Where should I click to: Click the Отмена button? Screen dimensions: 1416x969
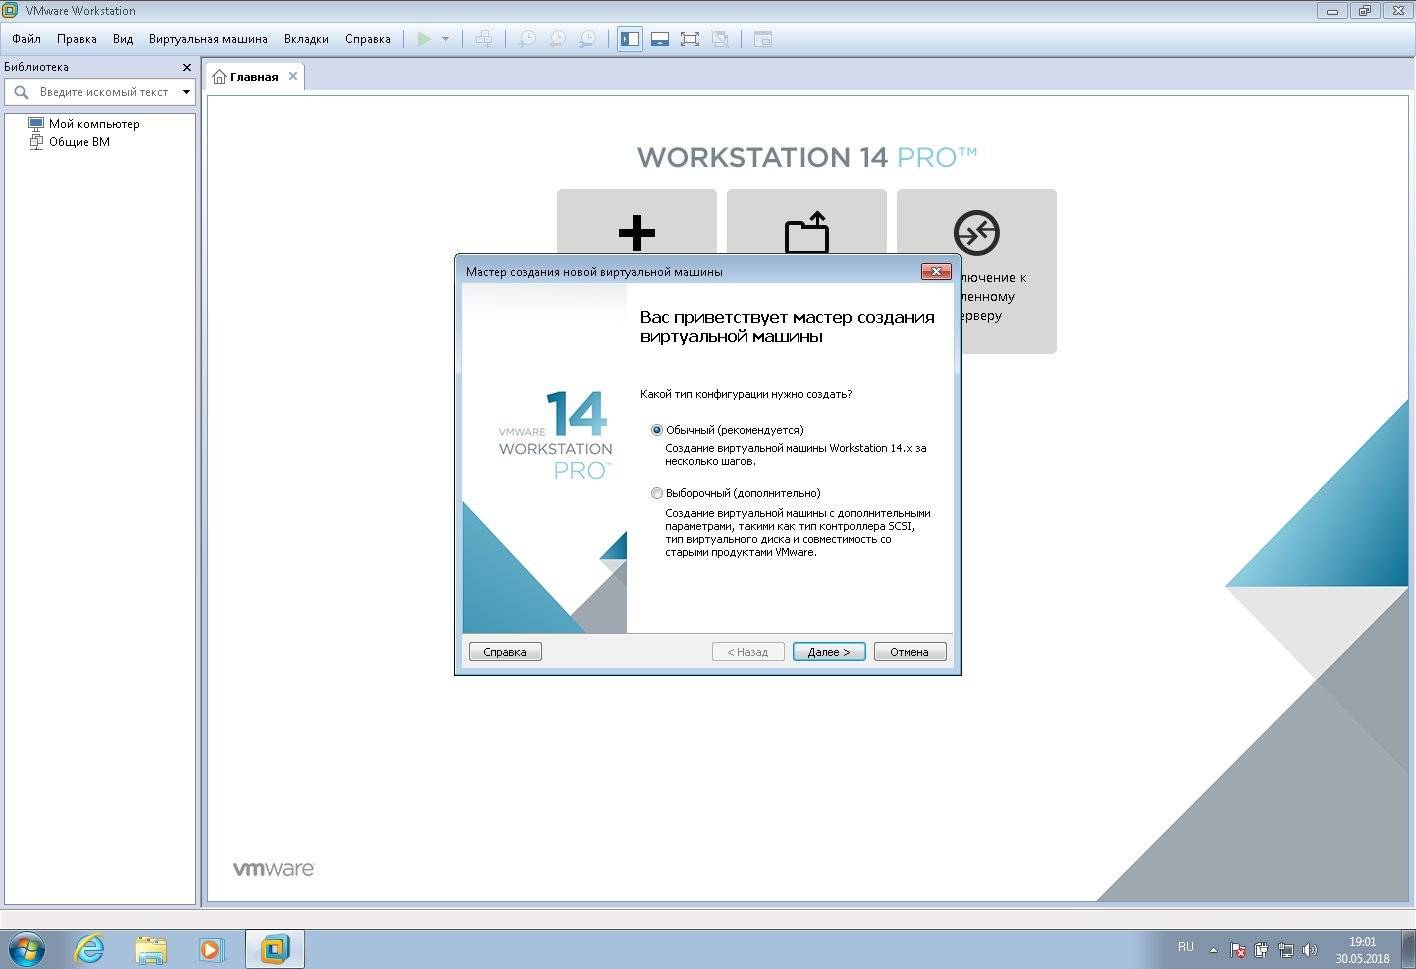pyautogui.click(x=910, y=652)
